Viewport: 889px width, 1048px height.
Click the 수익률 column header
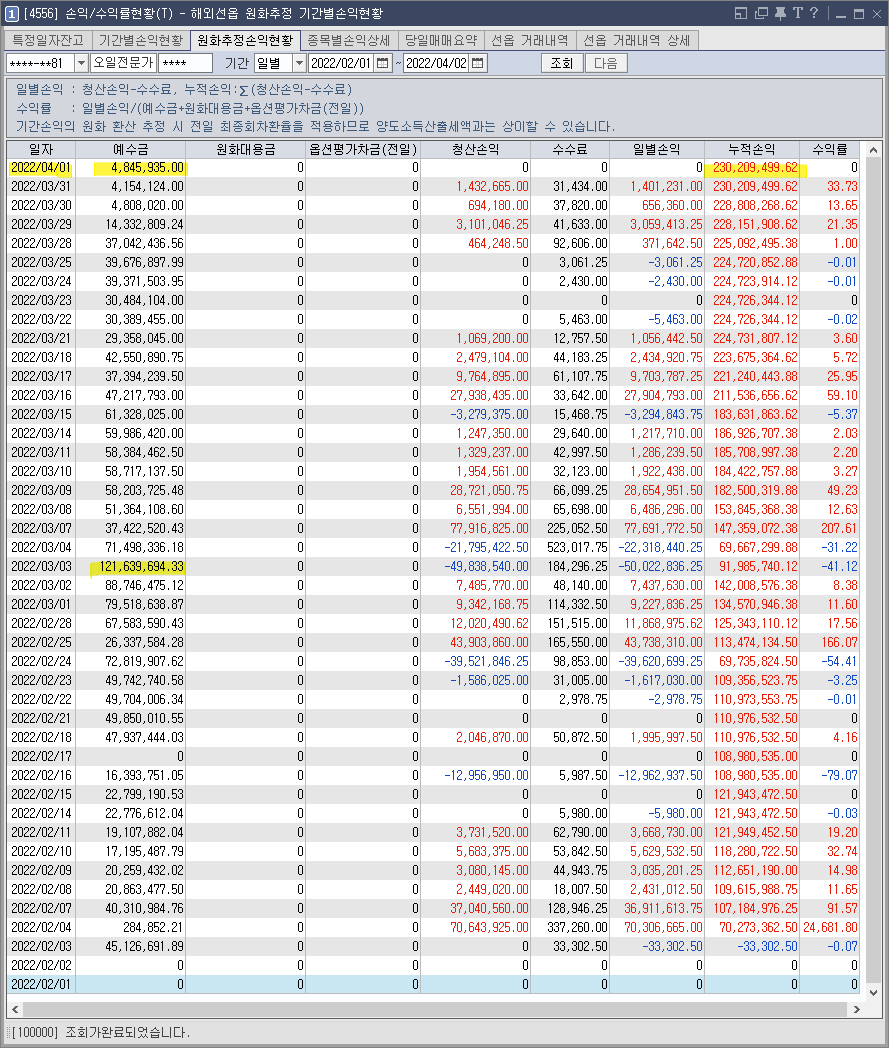click(830, 149)
